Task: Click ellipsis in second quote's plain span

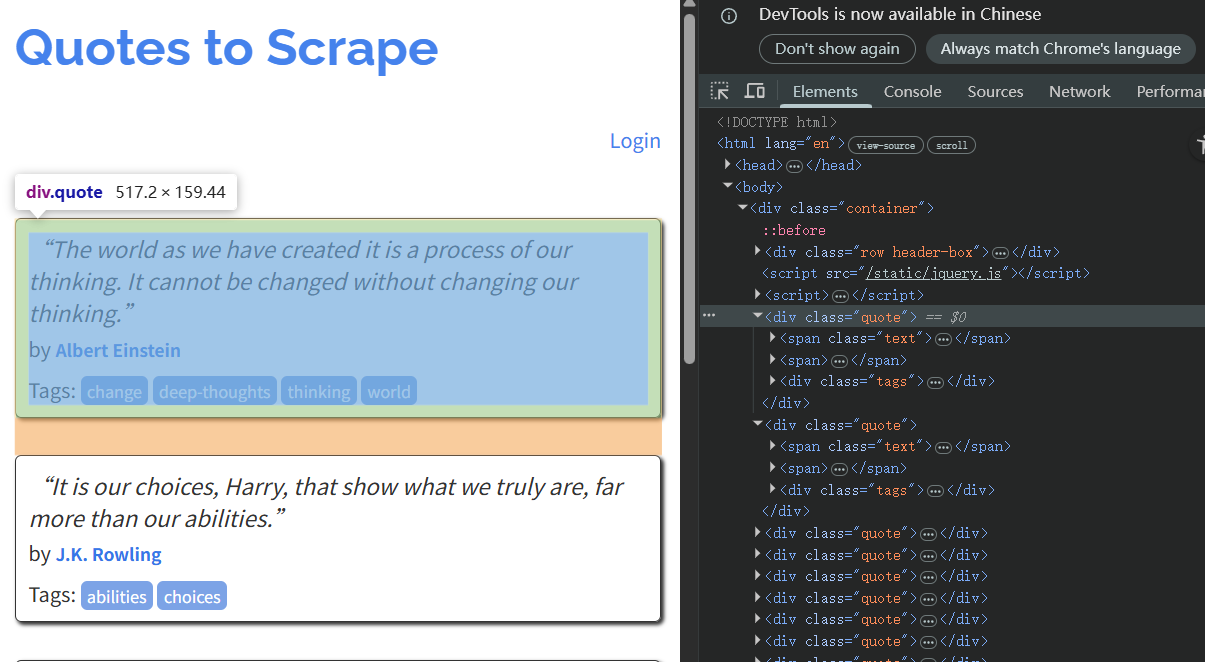Action: tap(840, 469)
